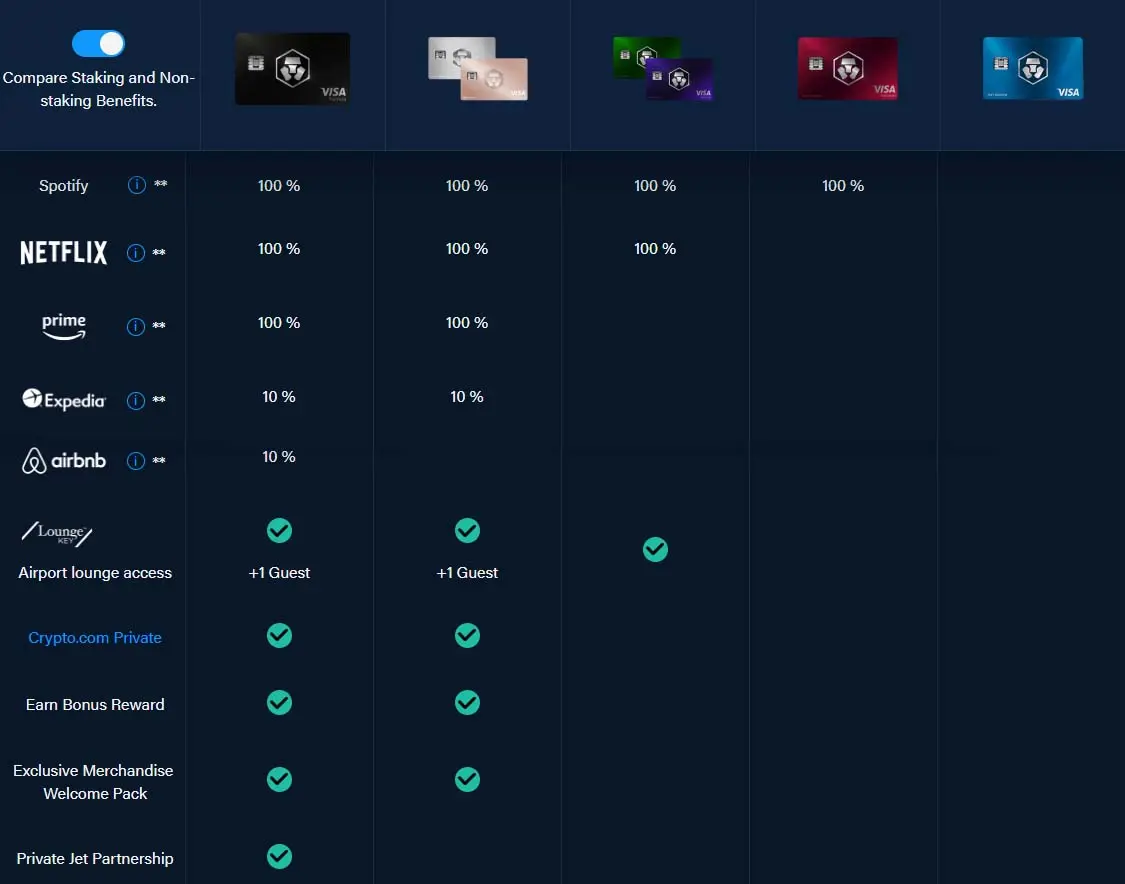Click Spotify 100 % in first column
Image resolution: width=1125 pixels, height=884 pixels.
point(279,186)
